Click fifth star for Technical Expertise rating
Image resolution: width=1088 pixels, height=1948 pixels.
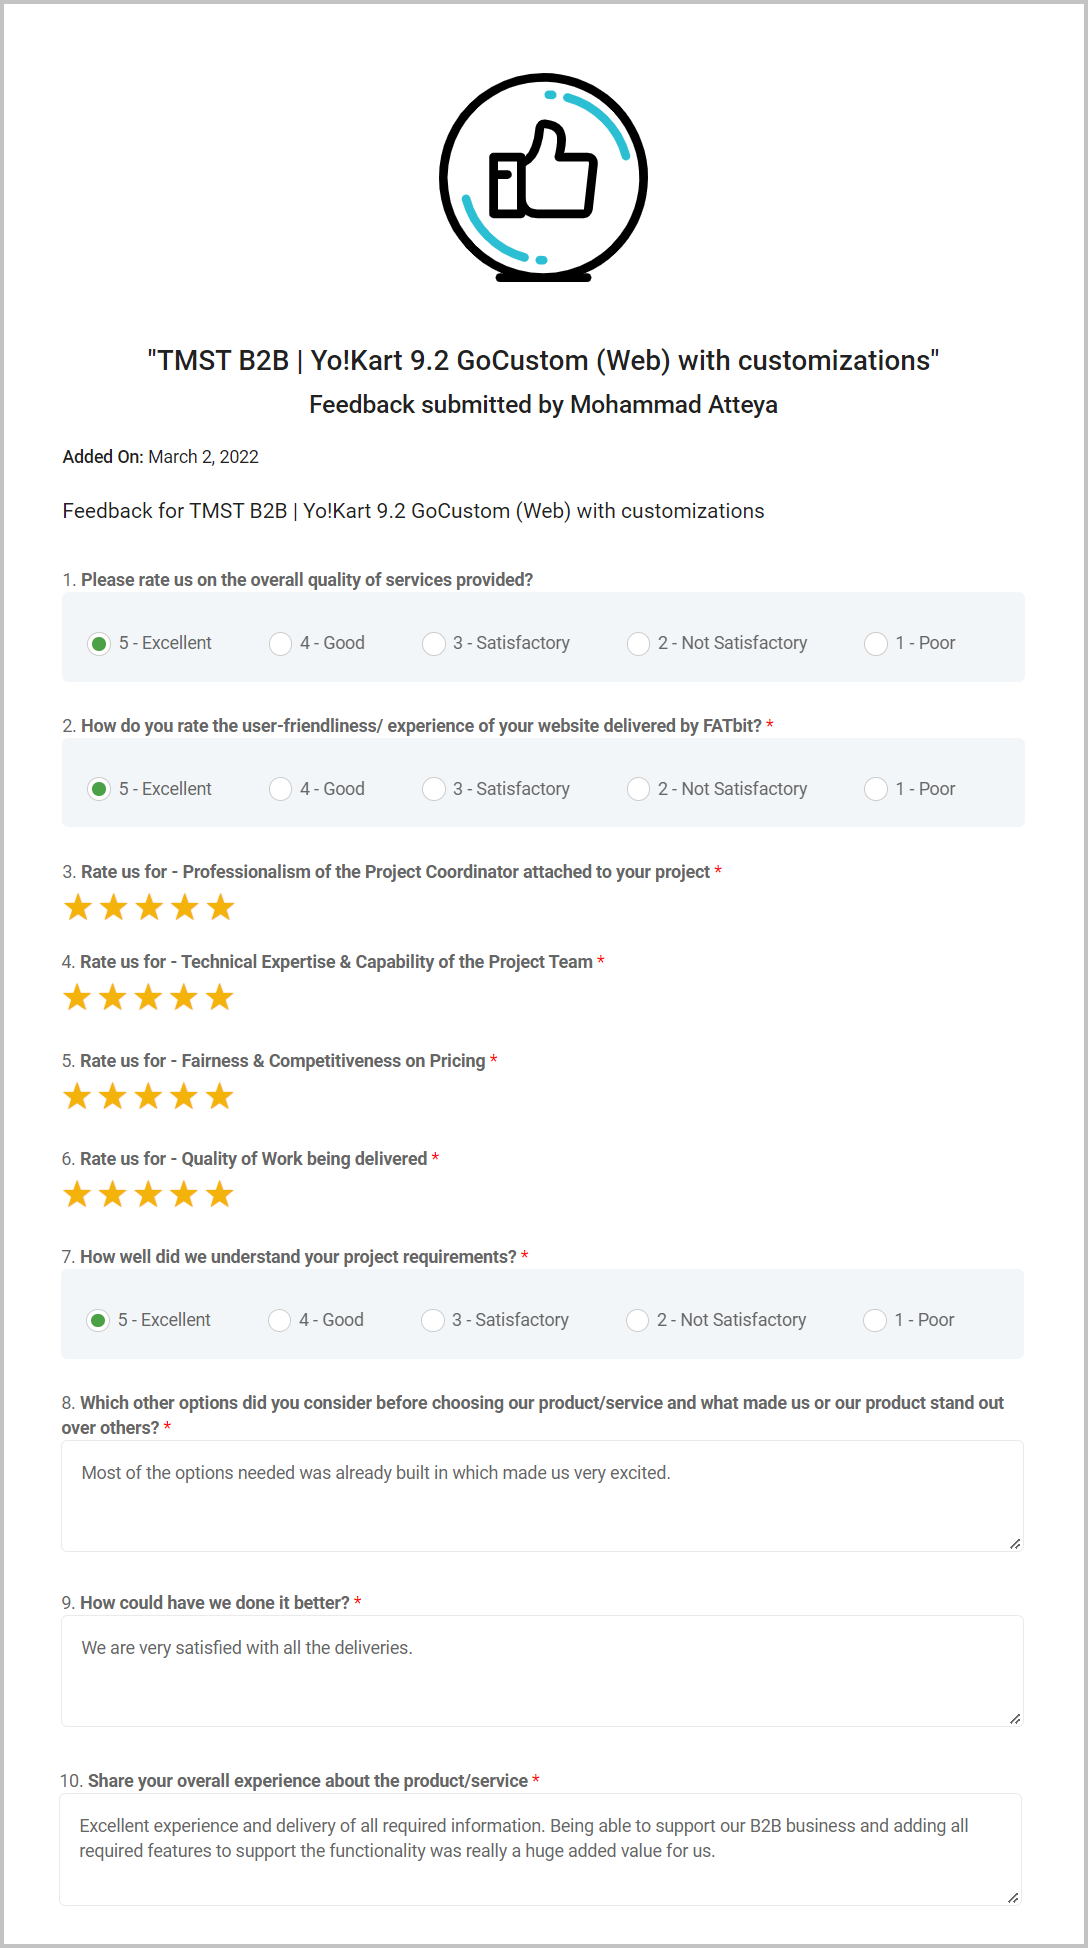point(220,998)
